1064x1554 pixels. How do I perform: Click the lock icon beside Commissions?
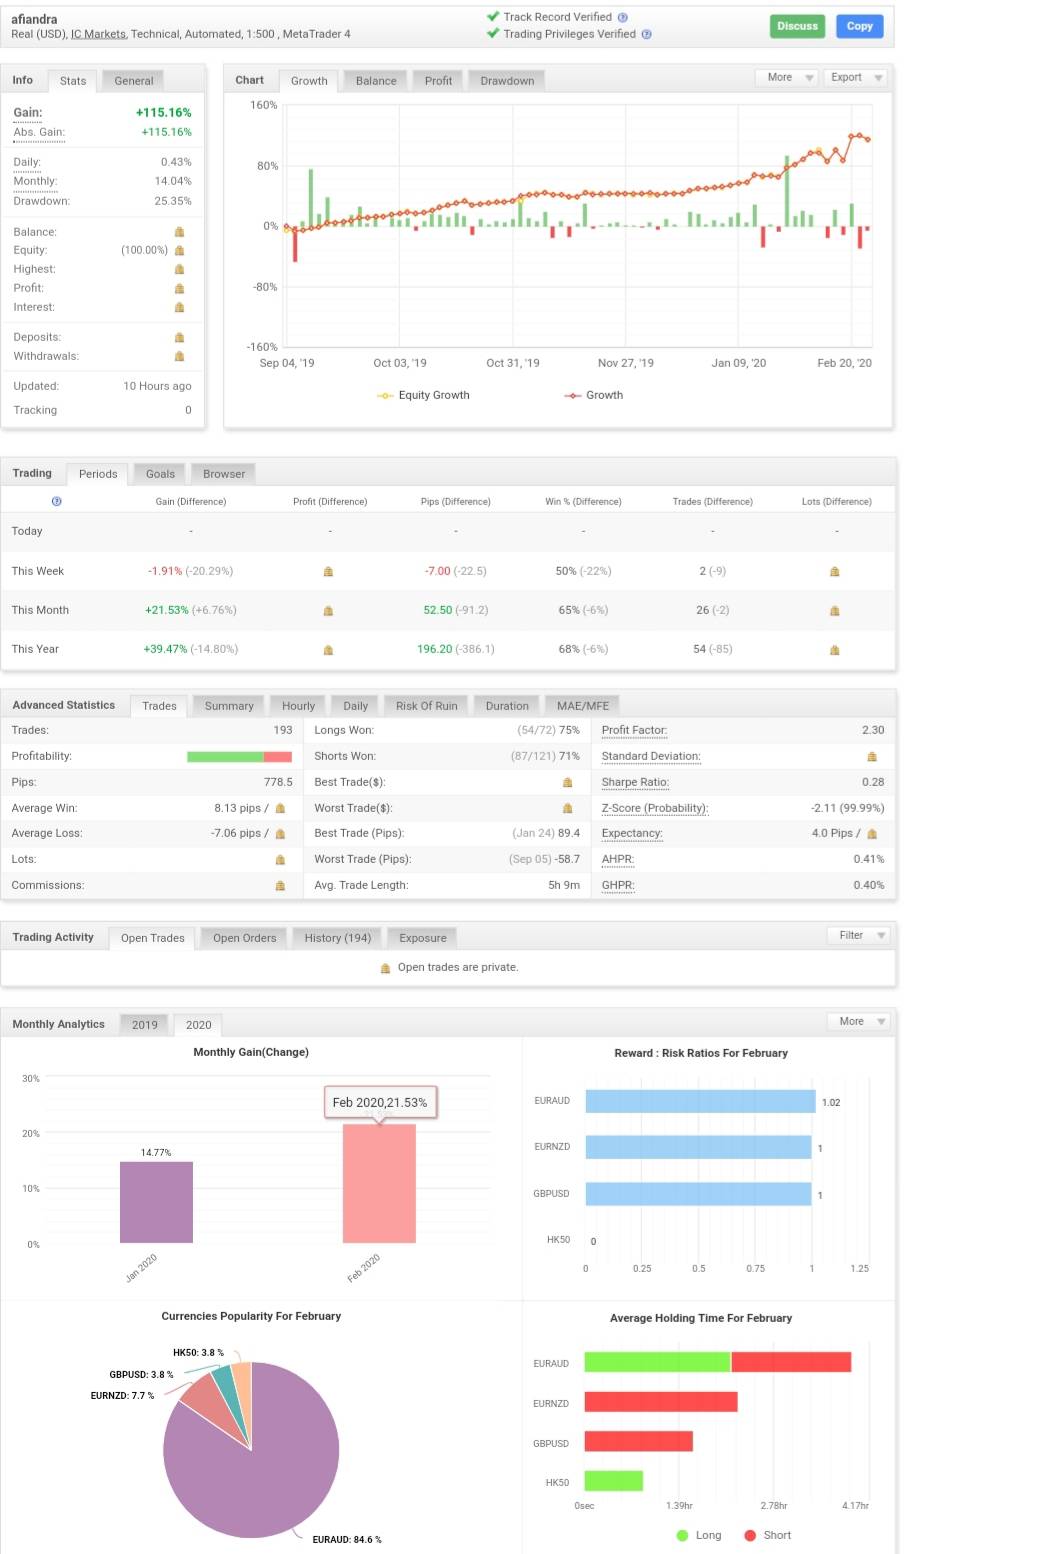point(280,886)
